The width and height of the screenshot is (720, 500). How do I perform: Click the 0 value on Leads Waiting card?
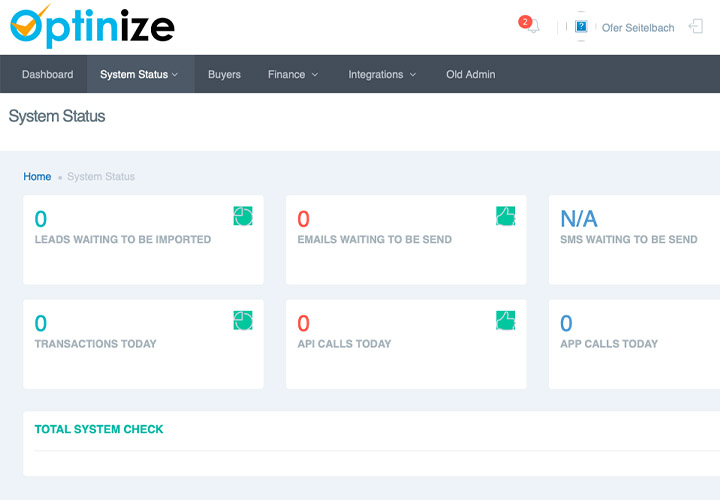(40, 219)
